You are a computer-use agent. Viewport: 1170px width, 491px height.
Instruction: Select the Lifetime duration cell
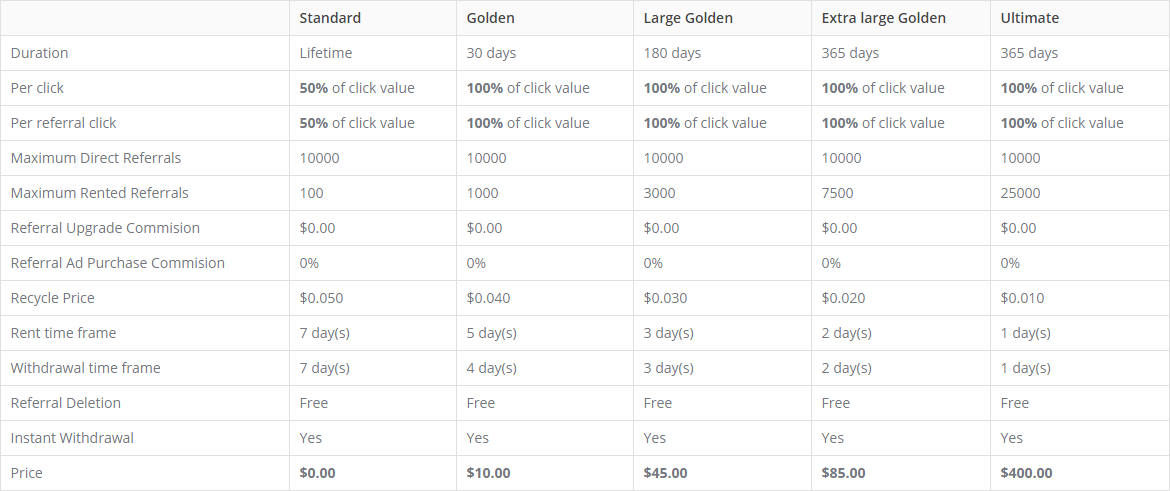pos(325,53)
